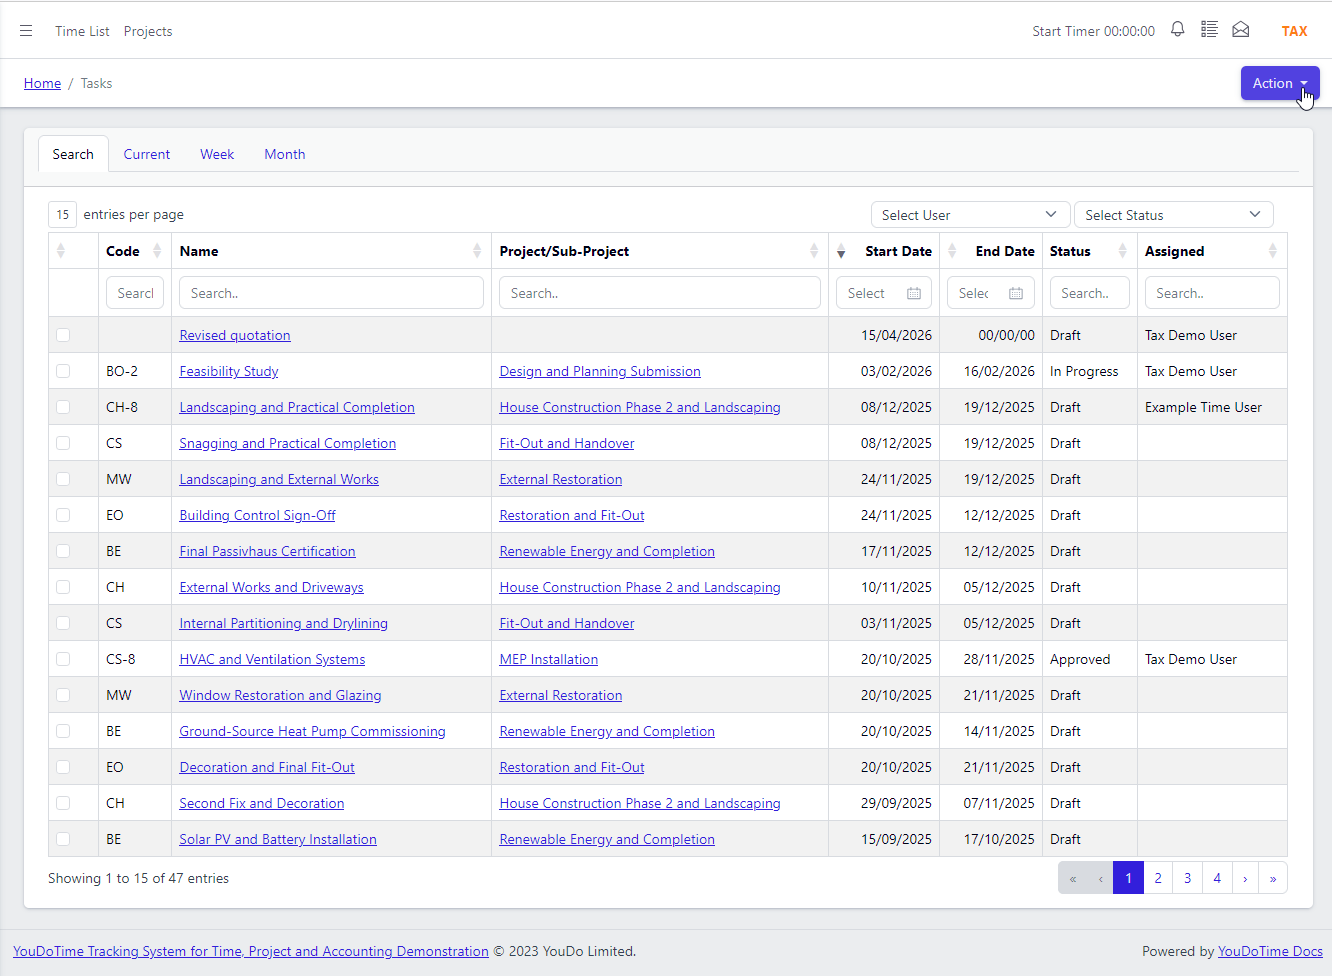The image size is (1332, 976).
Task: Open the Projects menu item
Action: click(148, 31)
